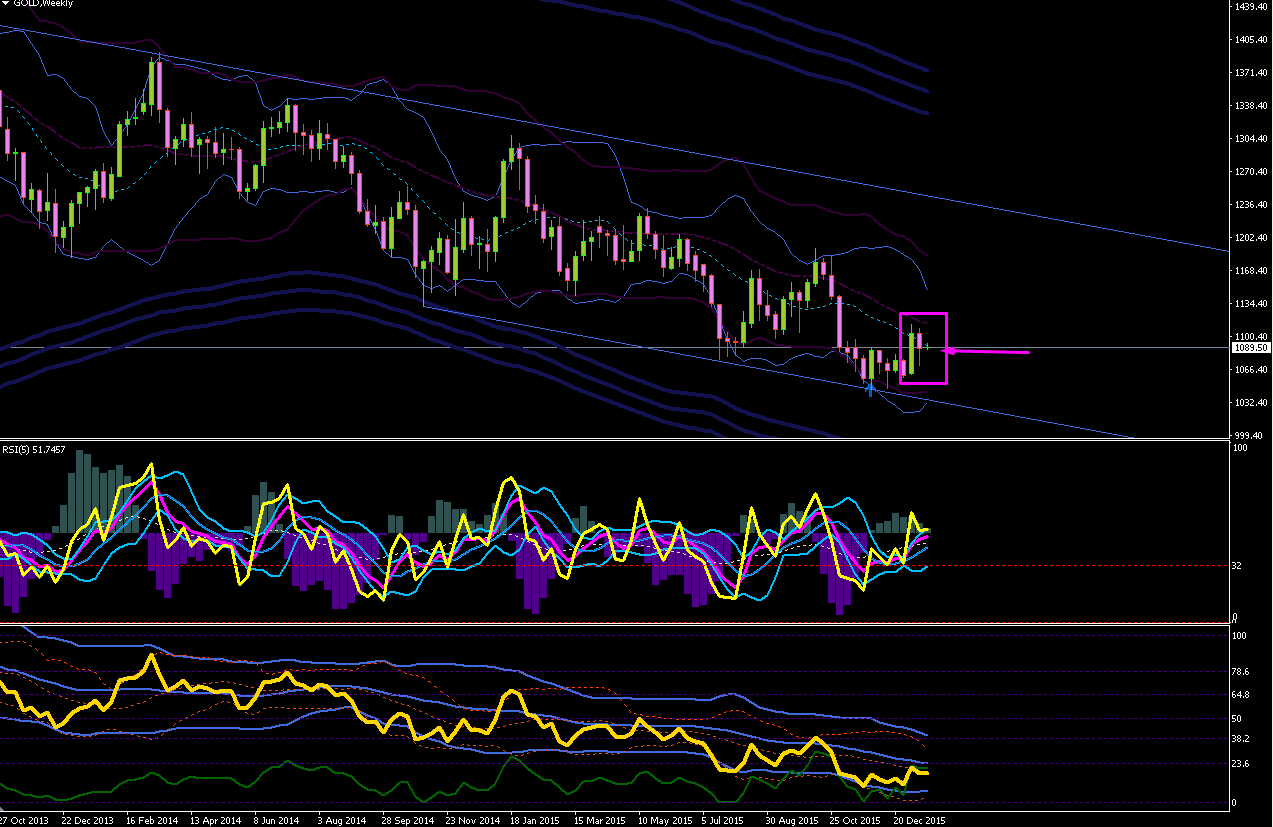Select the 1304.40 price level
This screenshot has height=827, width=1273.
[1251, 139]
